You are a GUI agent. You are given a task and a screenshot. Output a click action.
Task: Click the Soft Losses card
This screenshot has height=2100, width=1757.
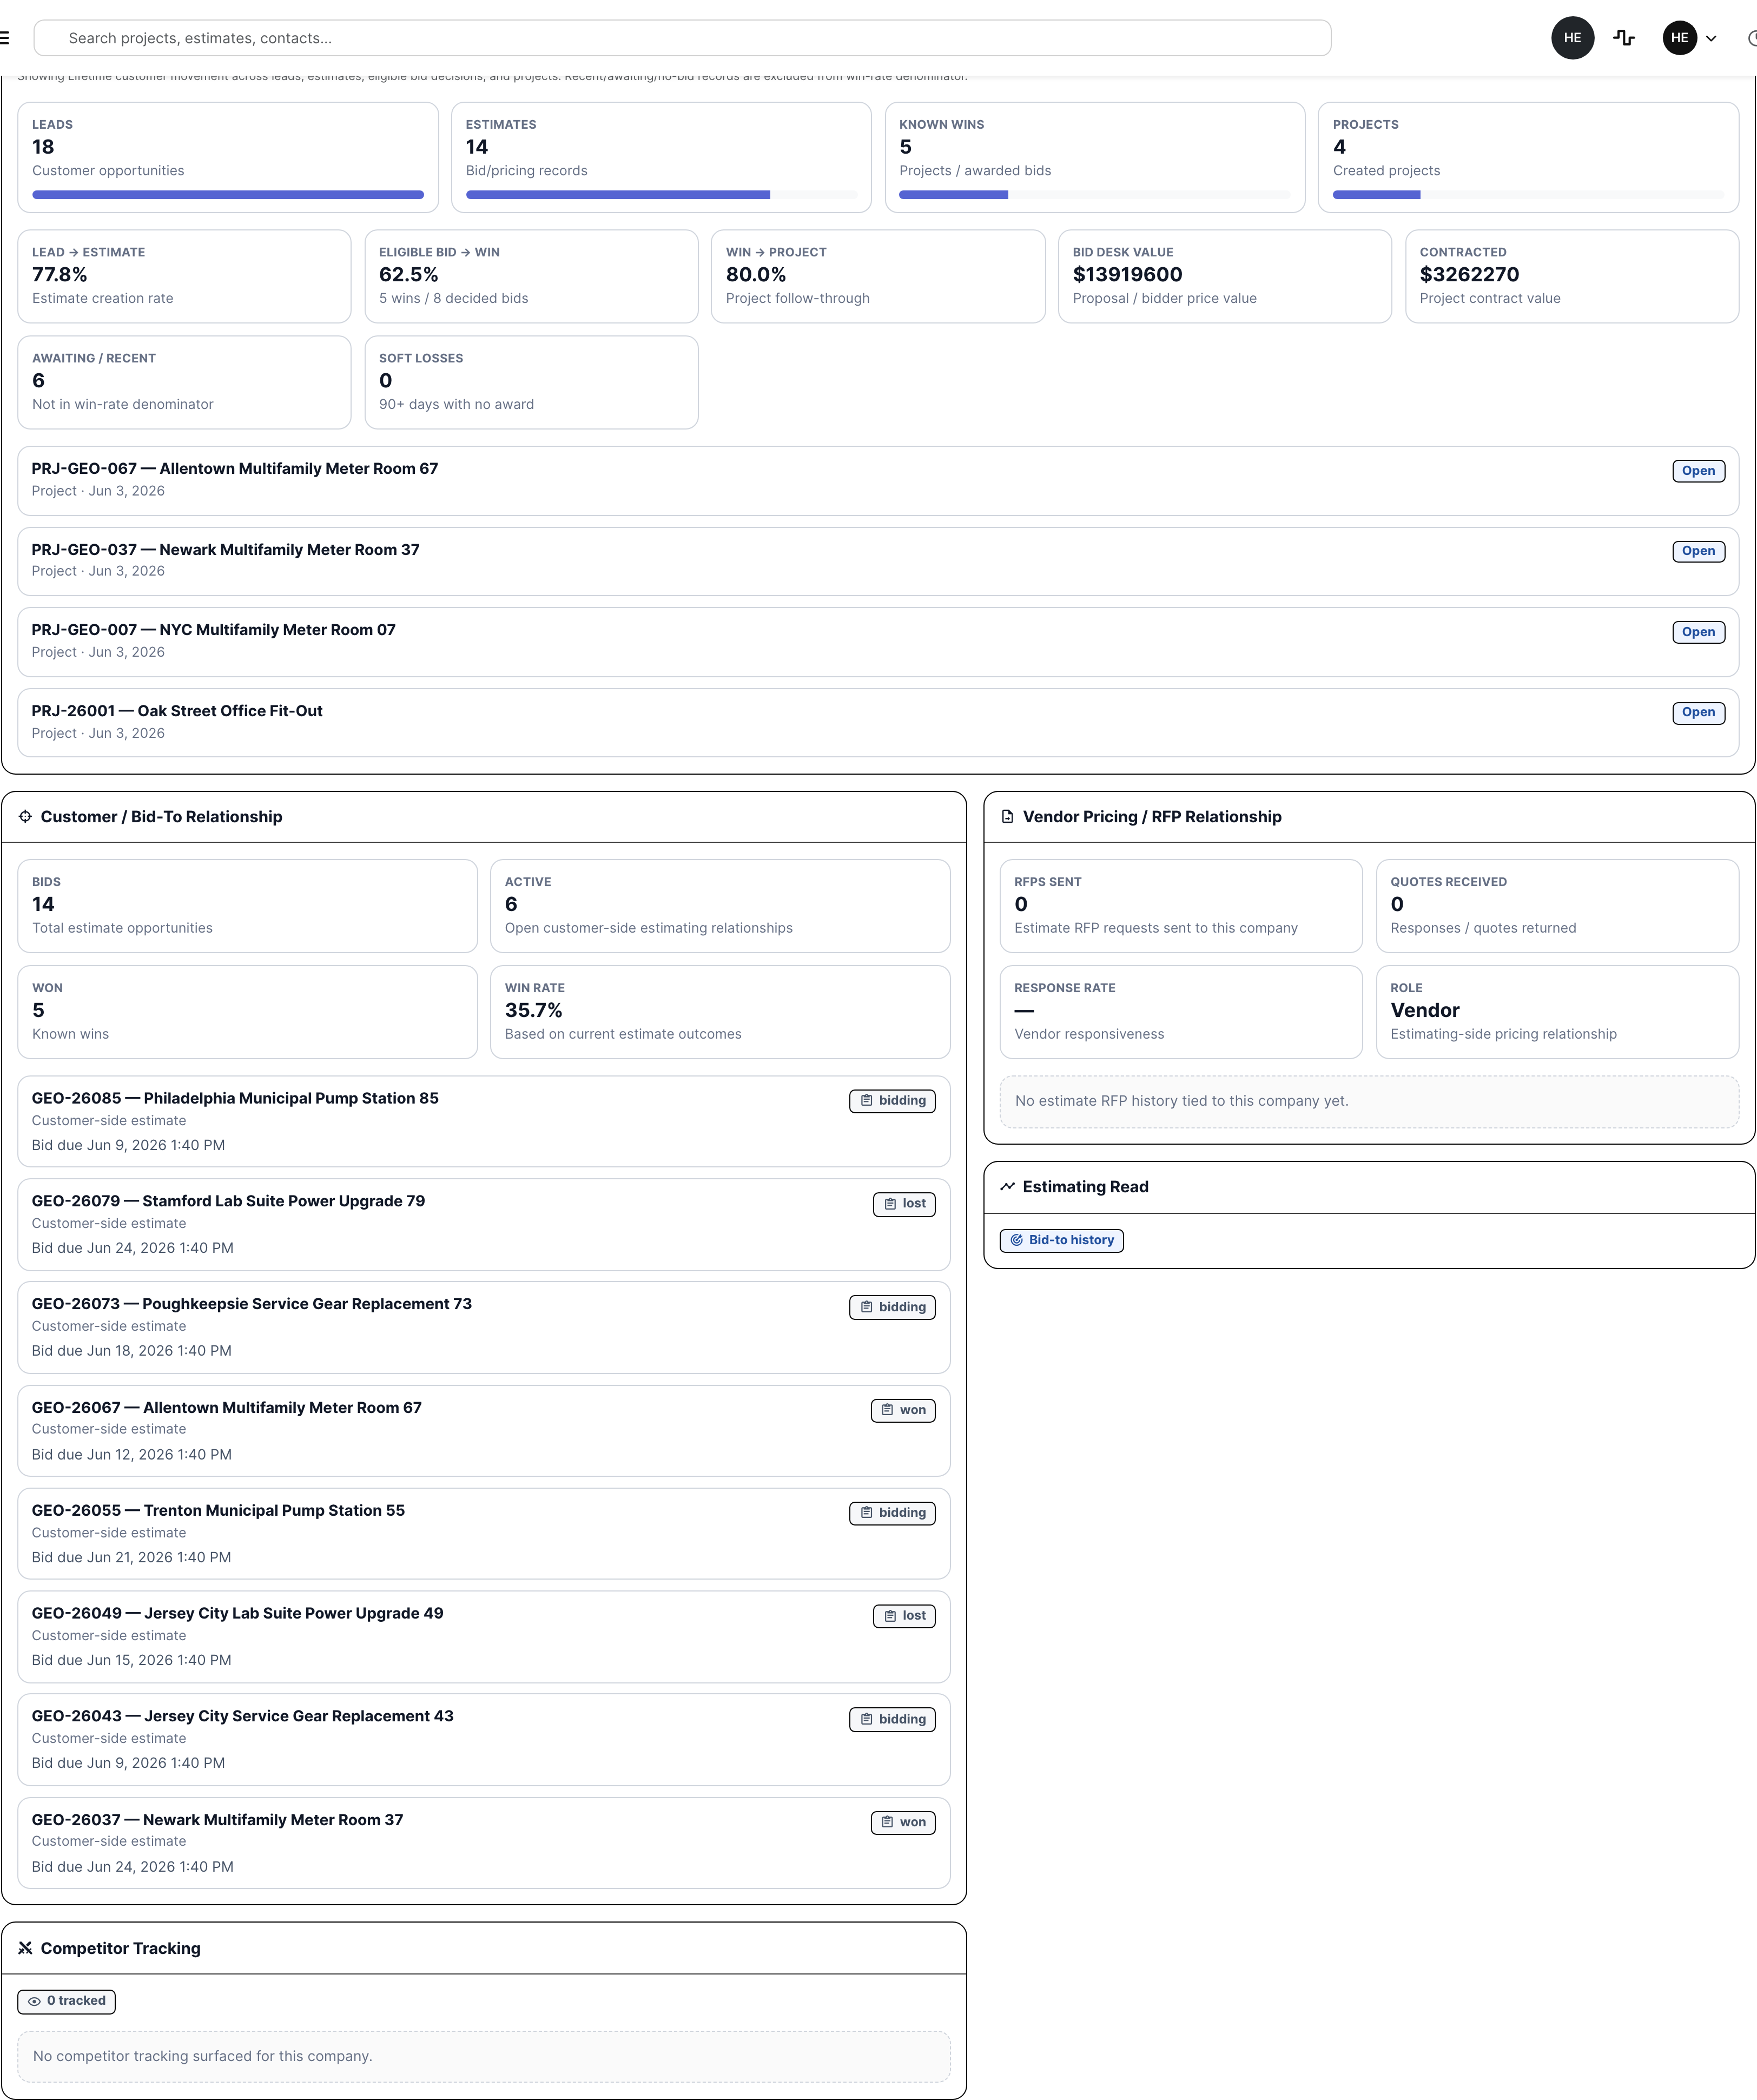(x=531, y=382)
